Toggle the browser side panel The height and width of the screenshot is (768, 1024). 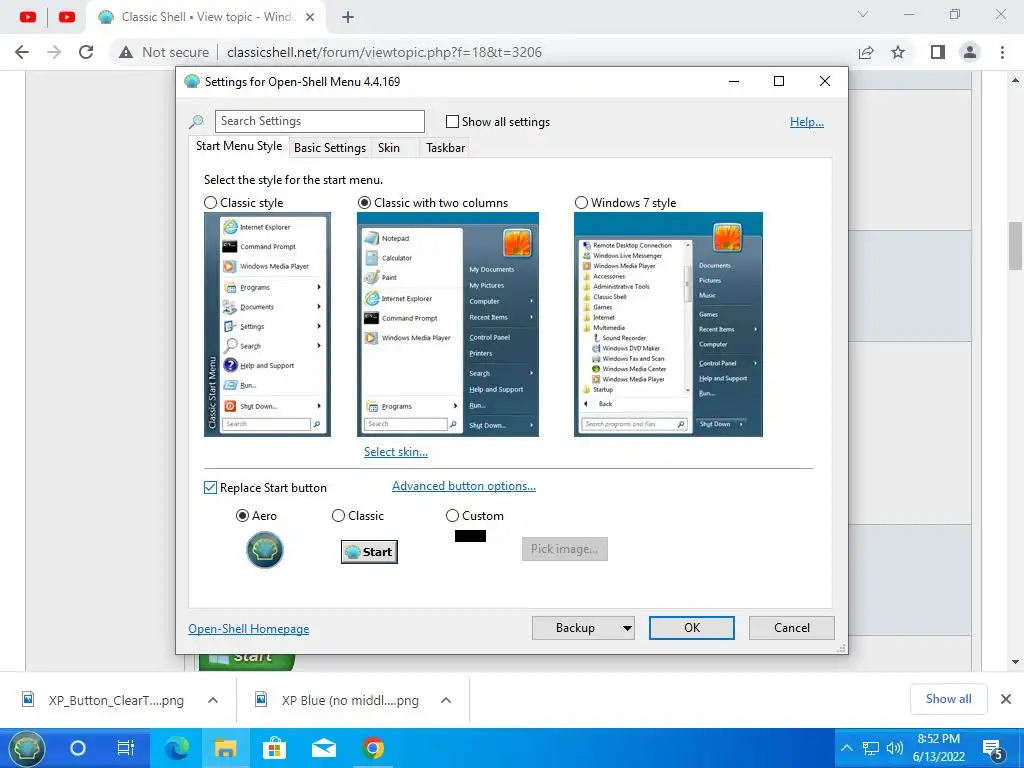tap(938, 52)
